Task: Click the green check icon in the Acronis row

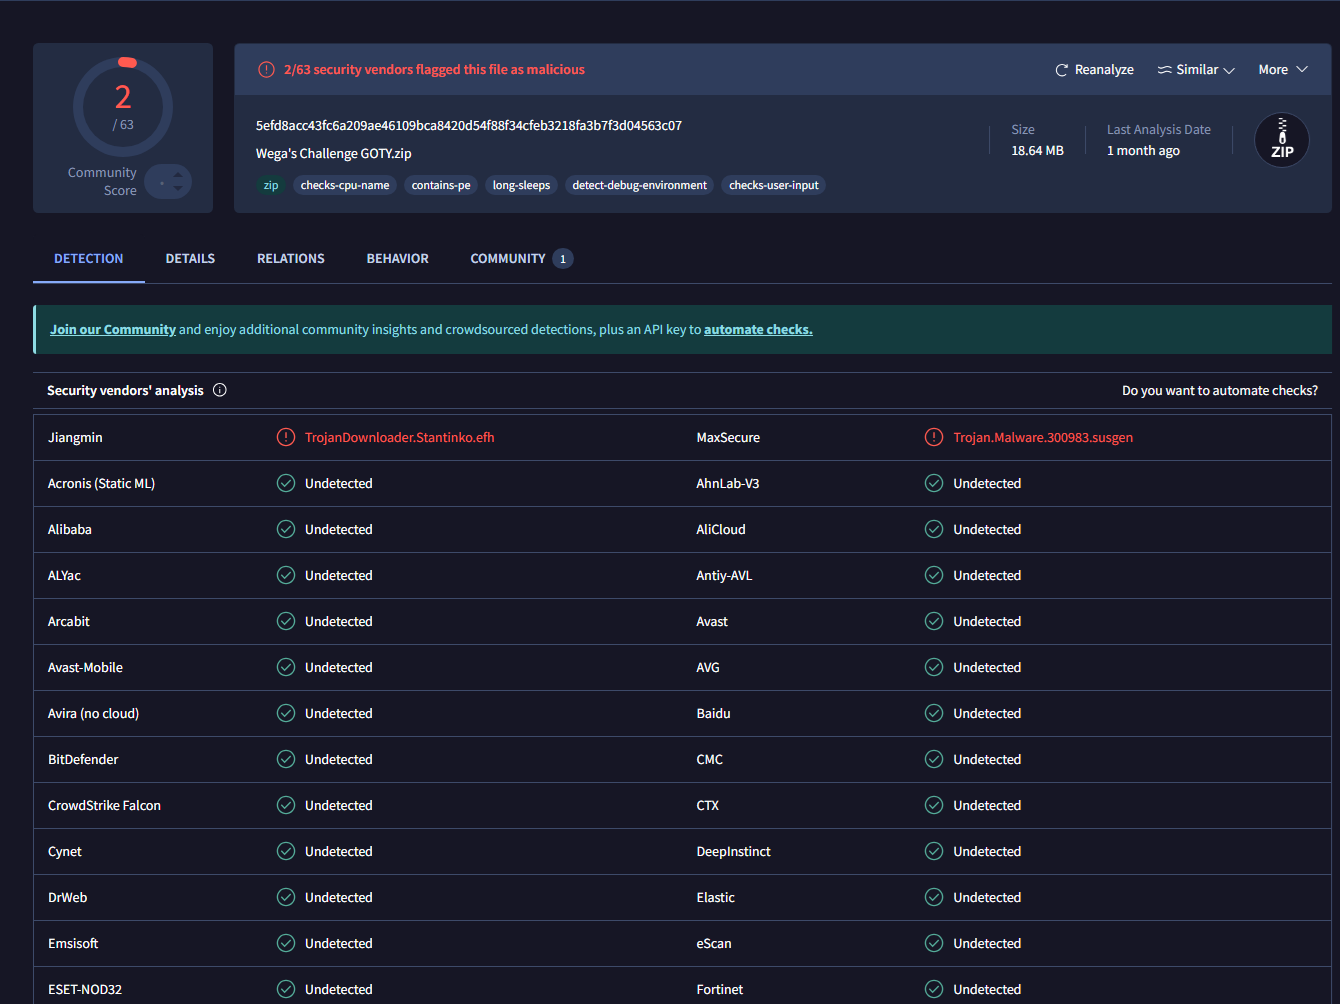Action: click(286, 483)
